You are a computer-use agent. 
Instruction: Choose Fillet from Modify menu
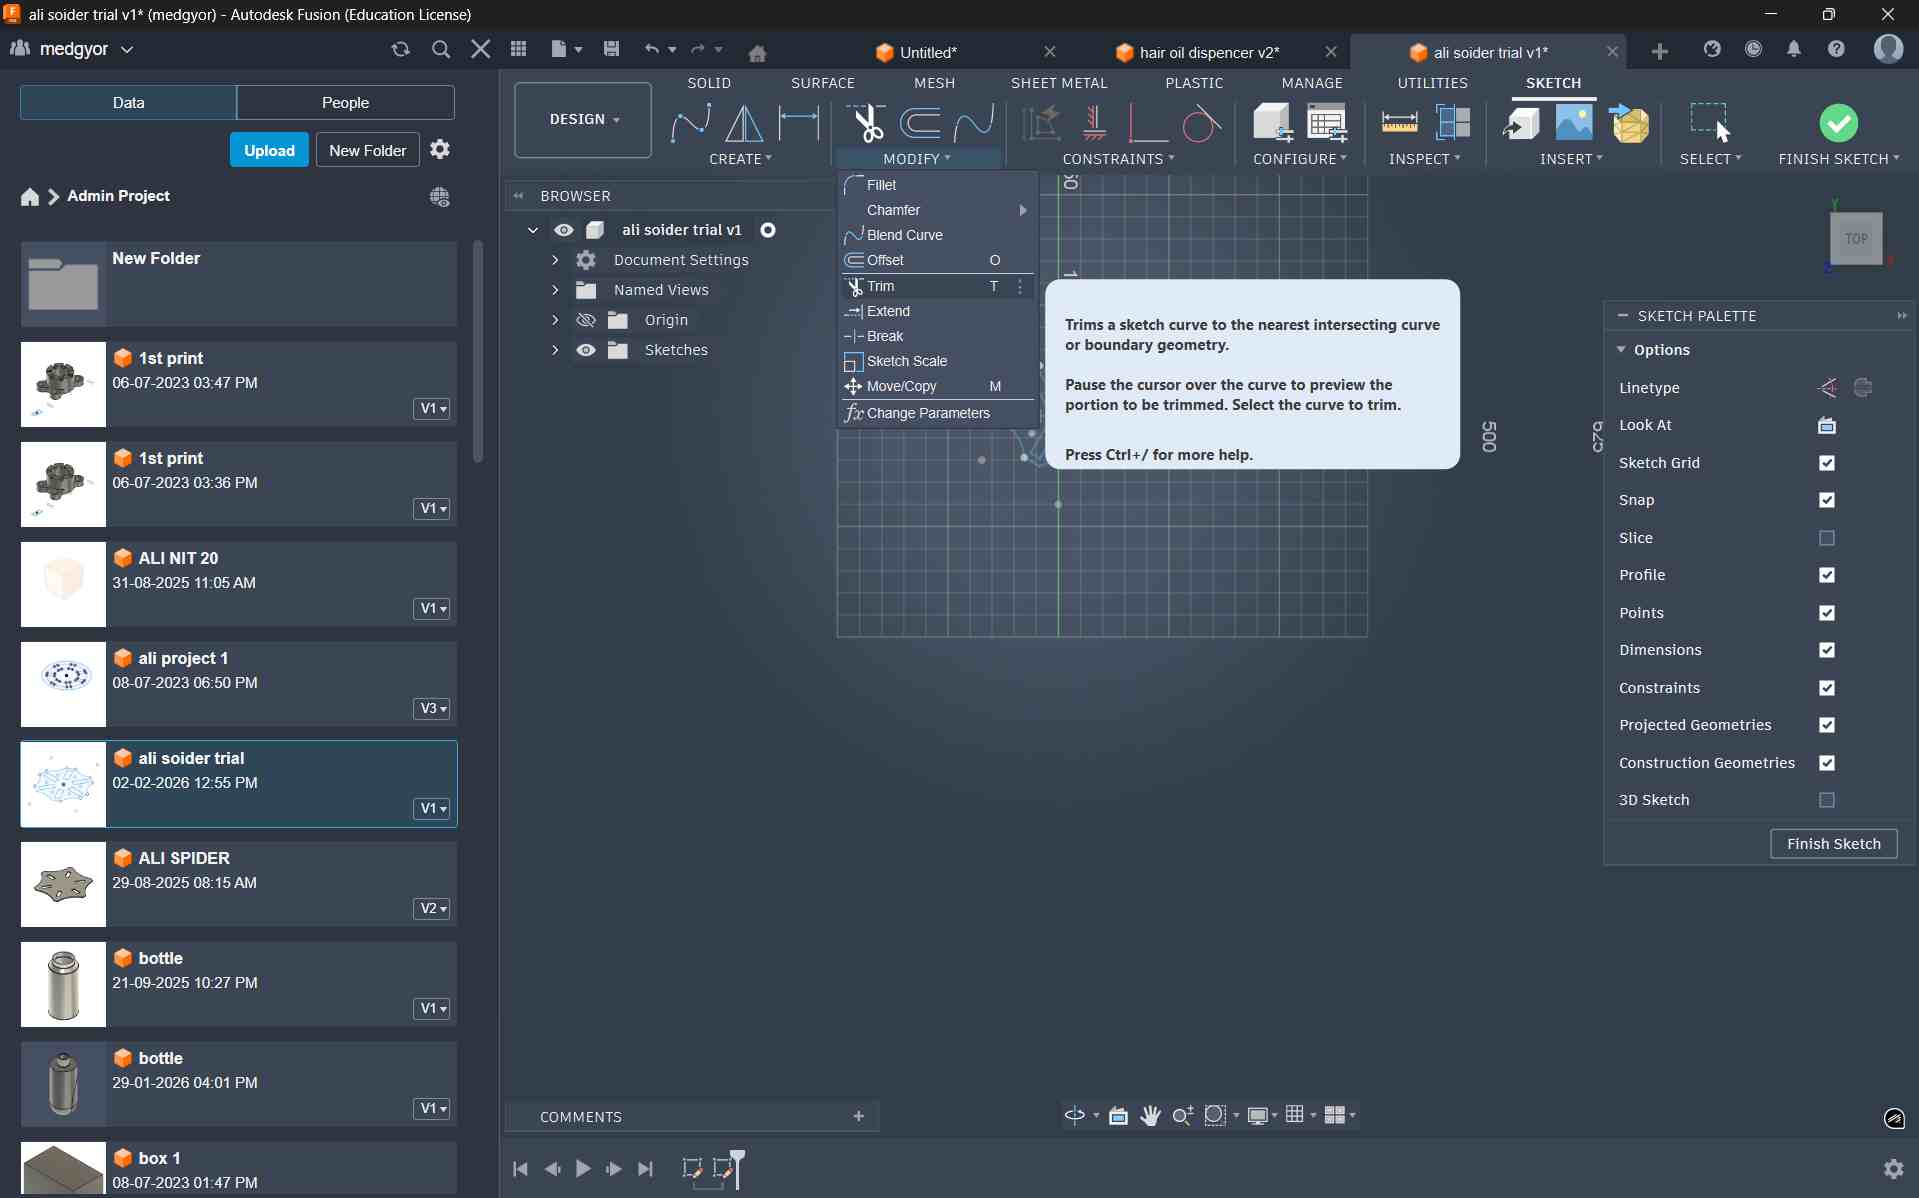point(937,185)
